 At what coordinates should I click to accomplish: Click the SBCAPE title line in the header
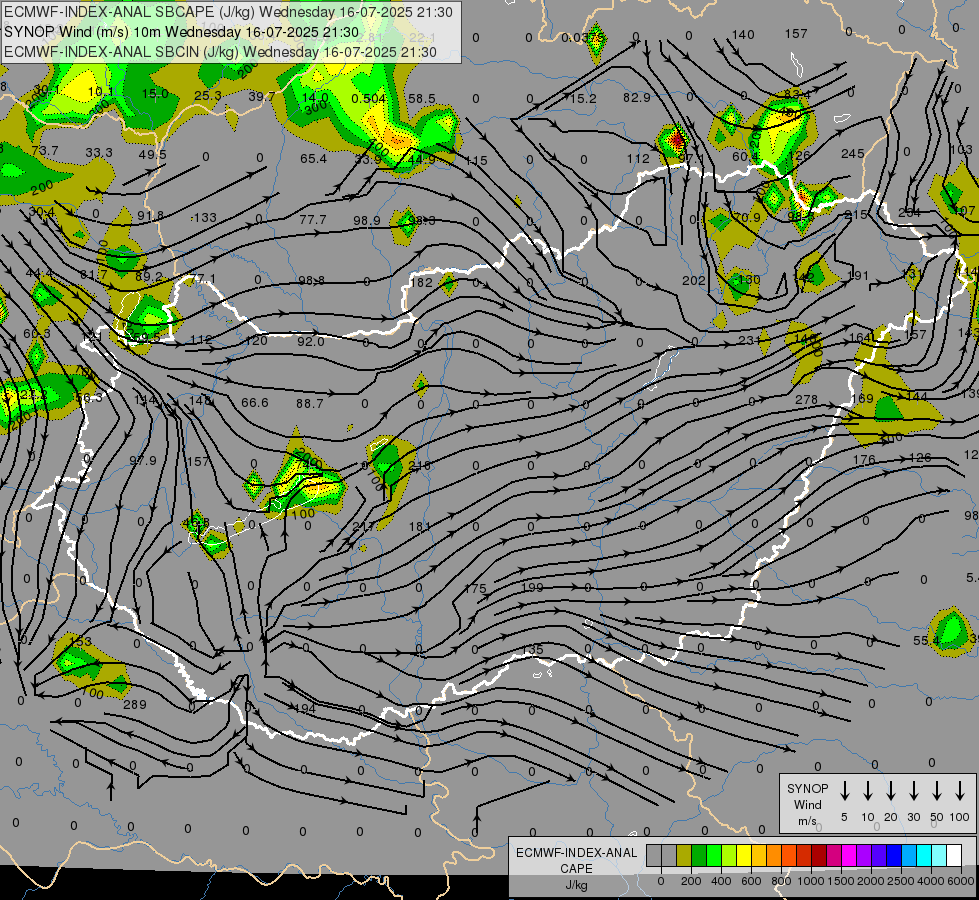tap(228, 12)
